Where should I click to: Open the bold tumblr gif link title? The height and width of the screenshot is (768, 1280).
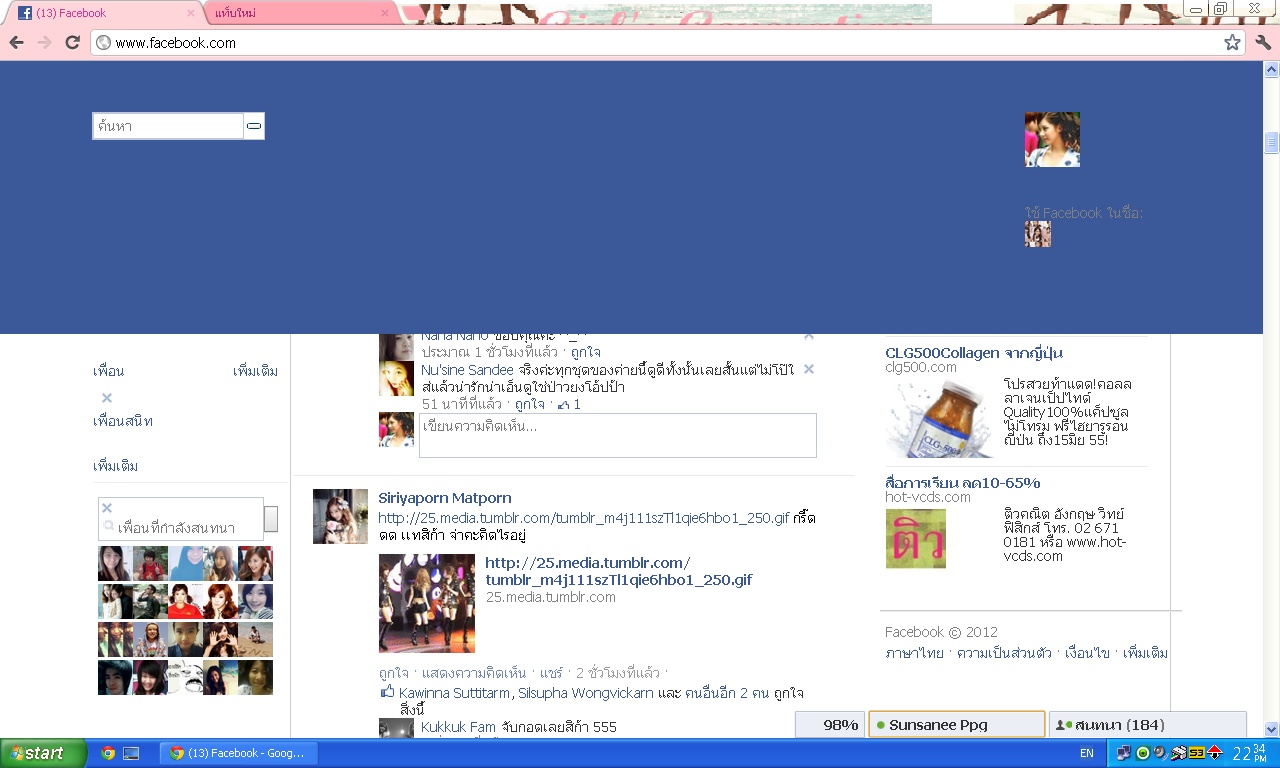[x=619, y=571]
